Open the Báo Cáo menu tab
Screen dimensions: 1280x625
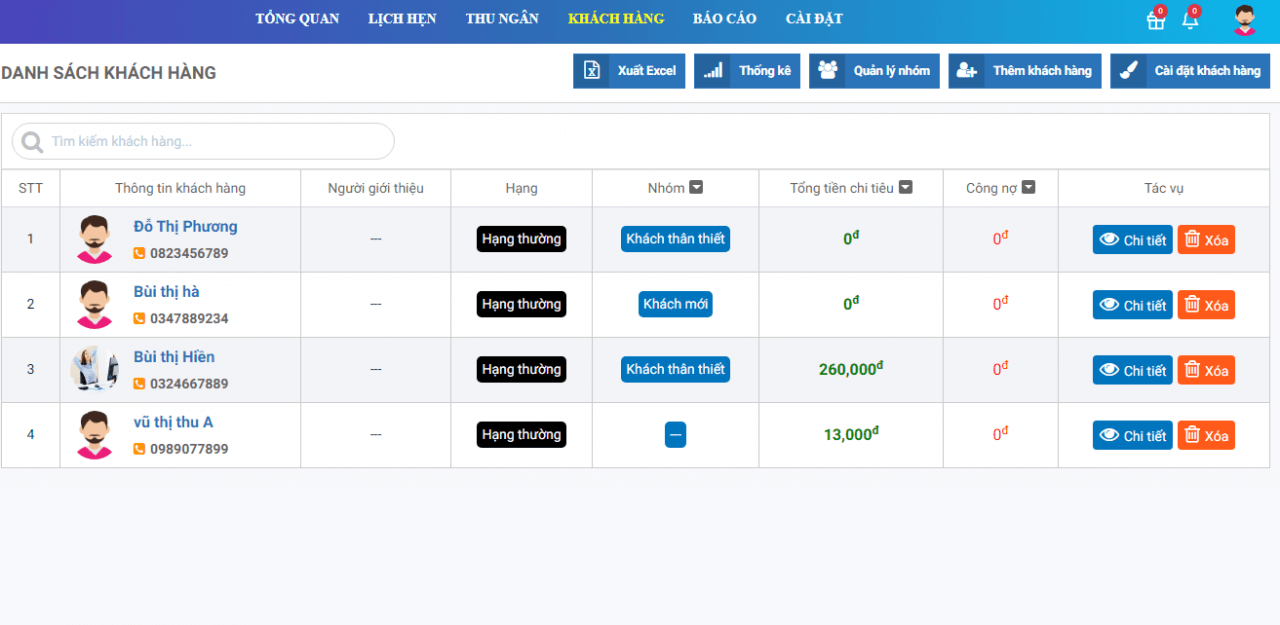point(724,19)
